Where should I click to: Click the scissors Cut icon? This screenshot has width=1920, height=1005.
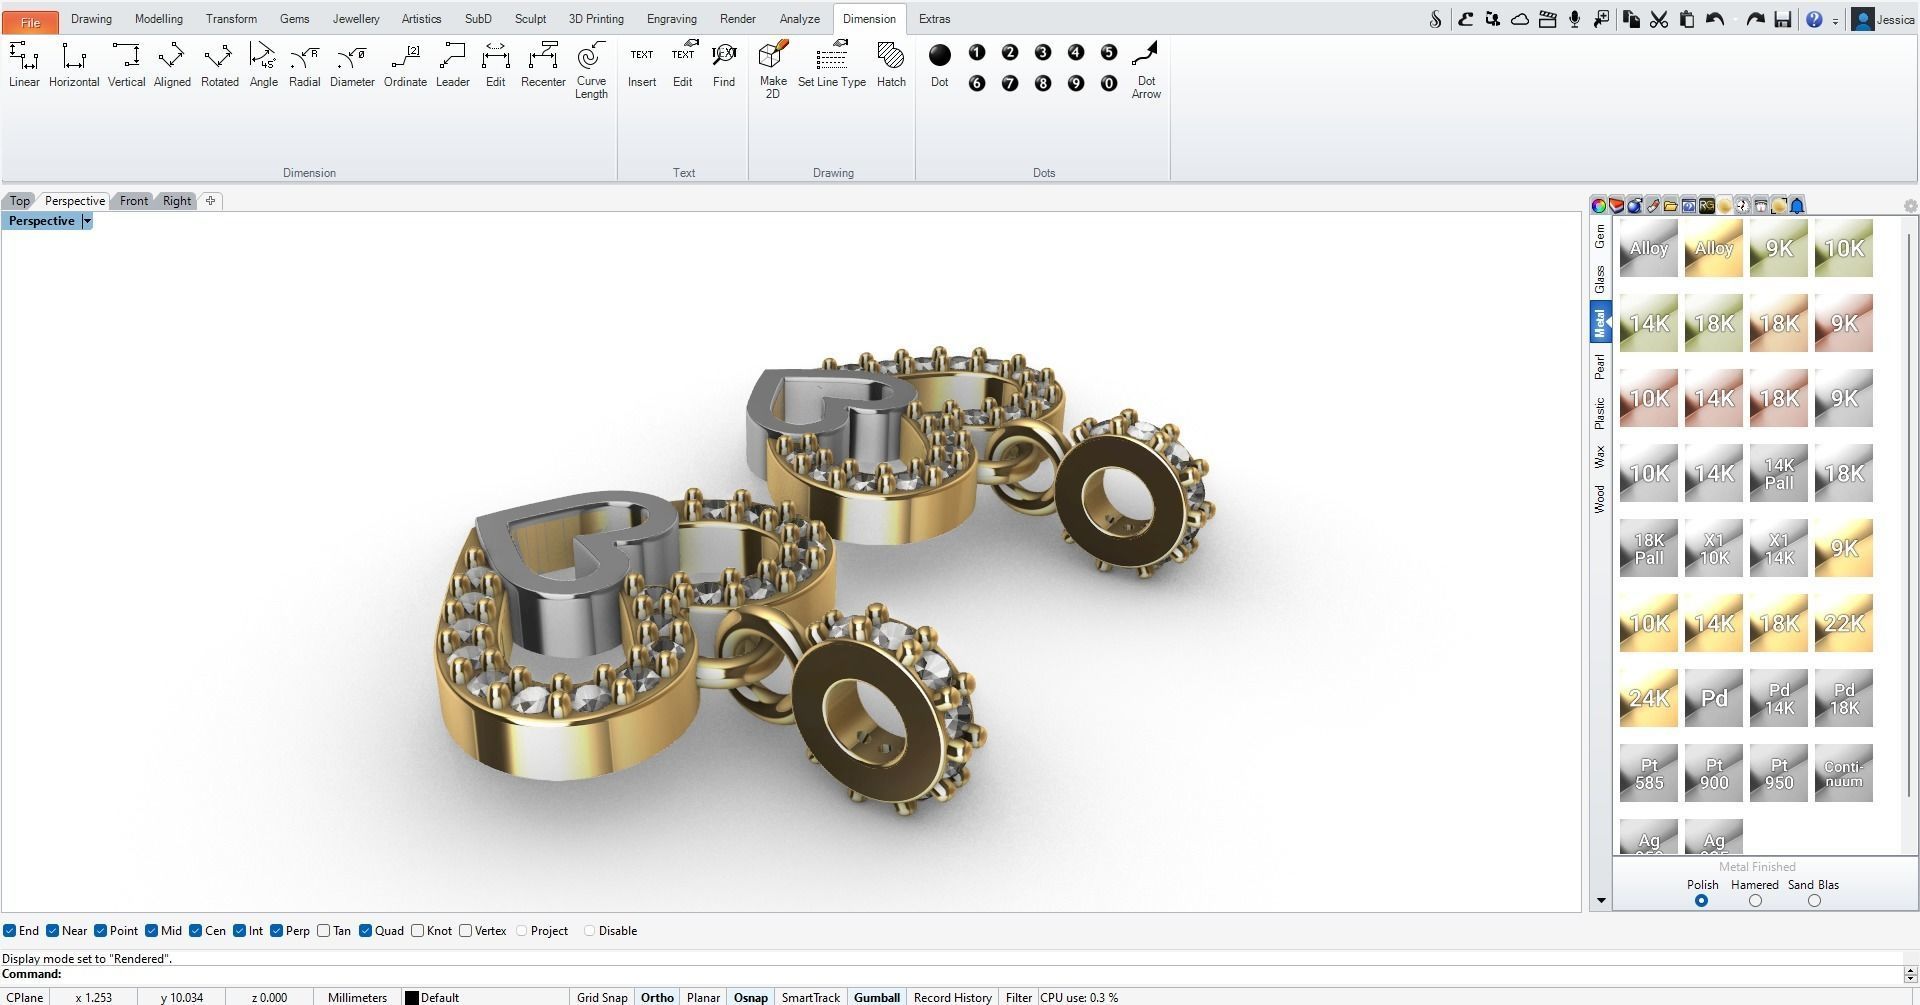pyautogui.click(x=1659, y=19)
